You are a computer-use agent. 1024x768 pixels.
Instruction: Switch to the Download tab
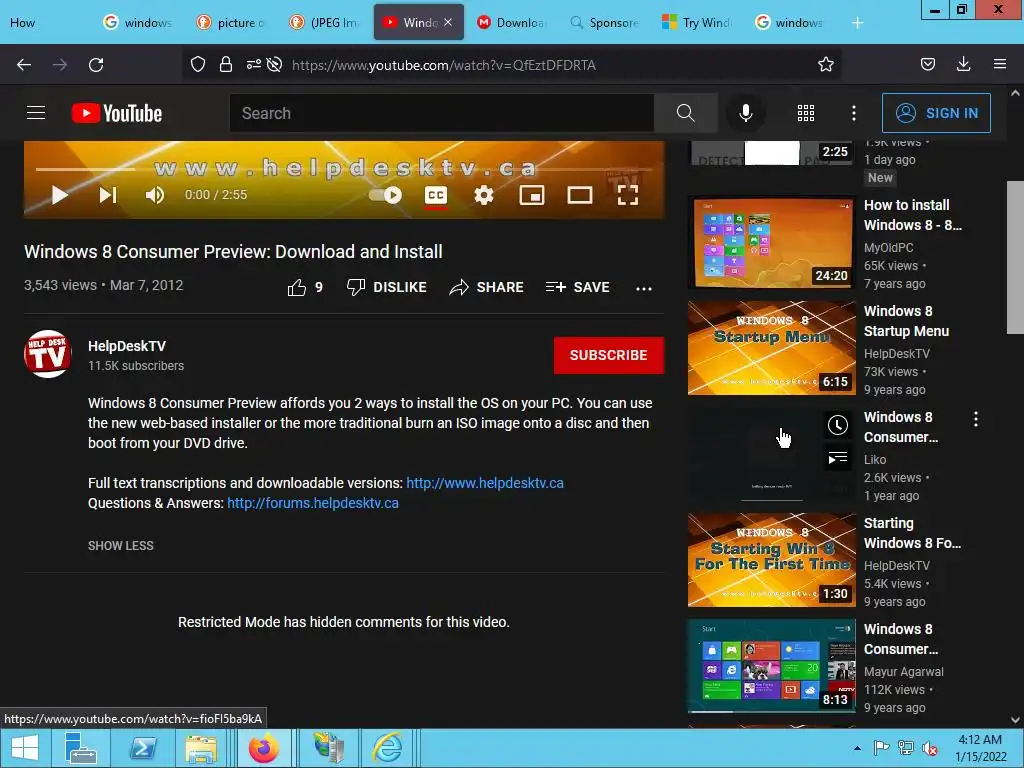coord(512,23)
